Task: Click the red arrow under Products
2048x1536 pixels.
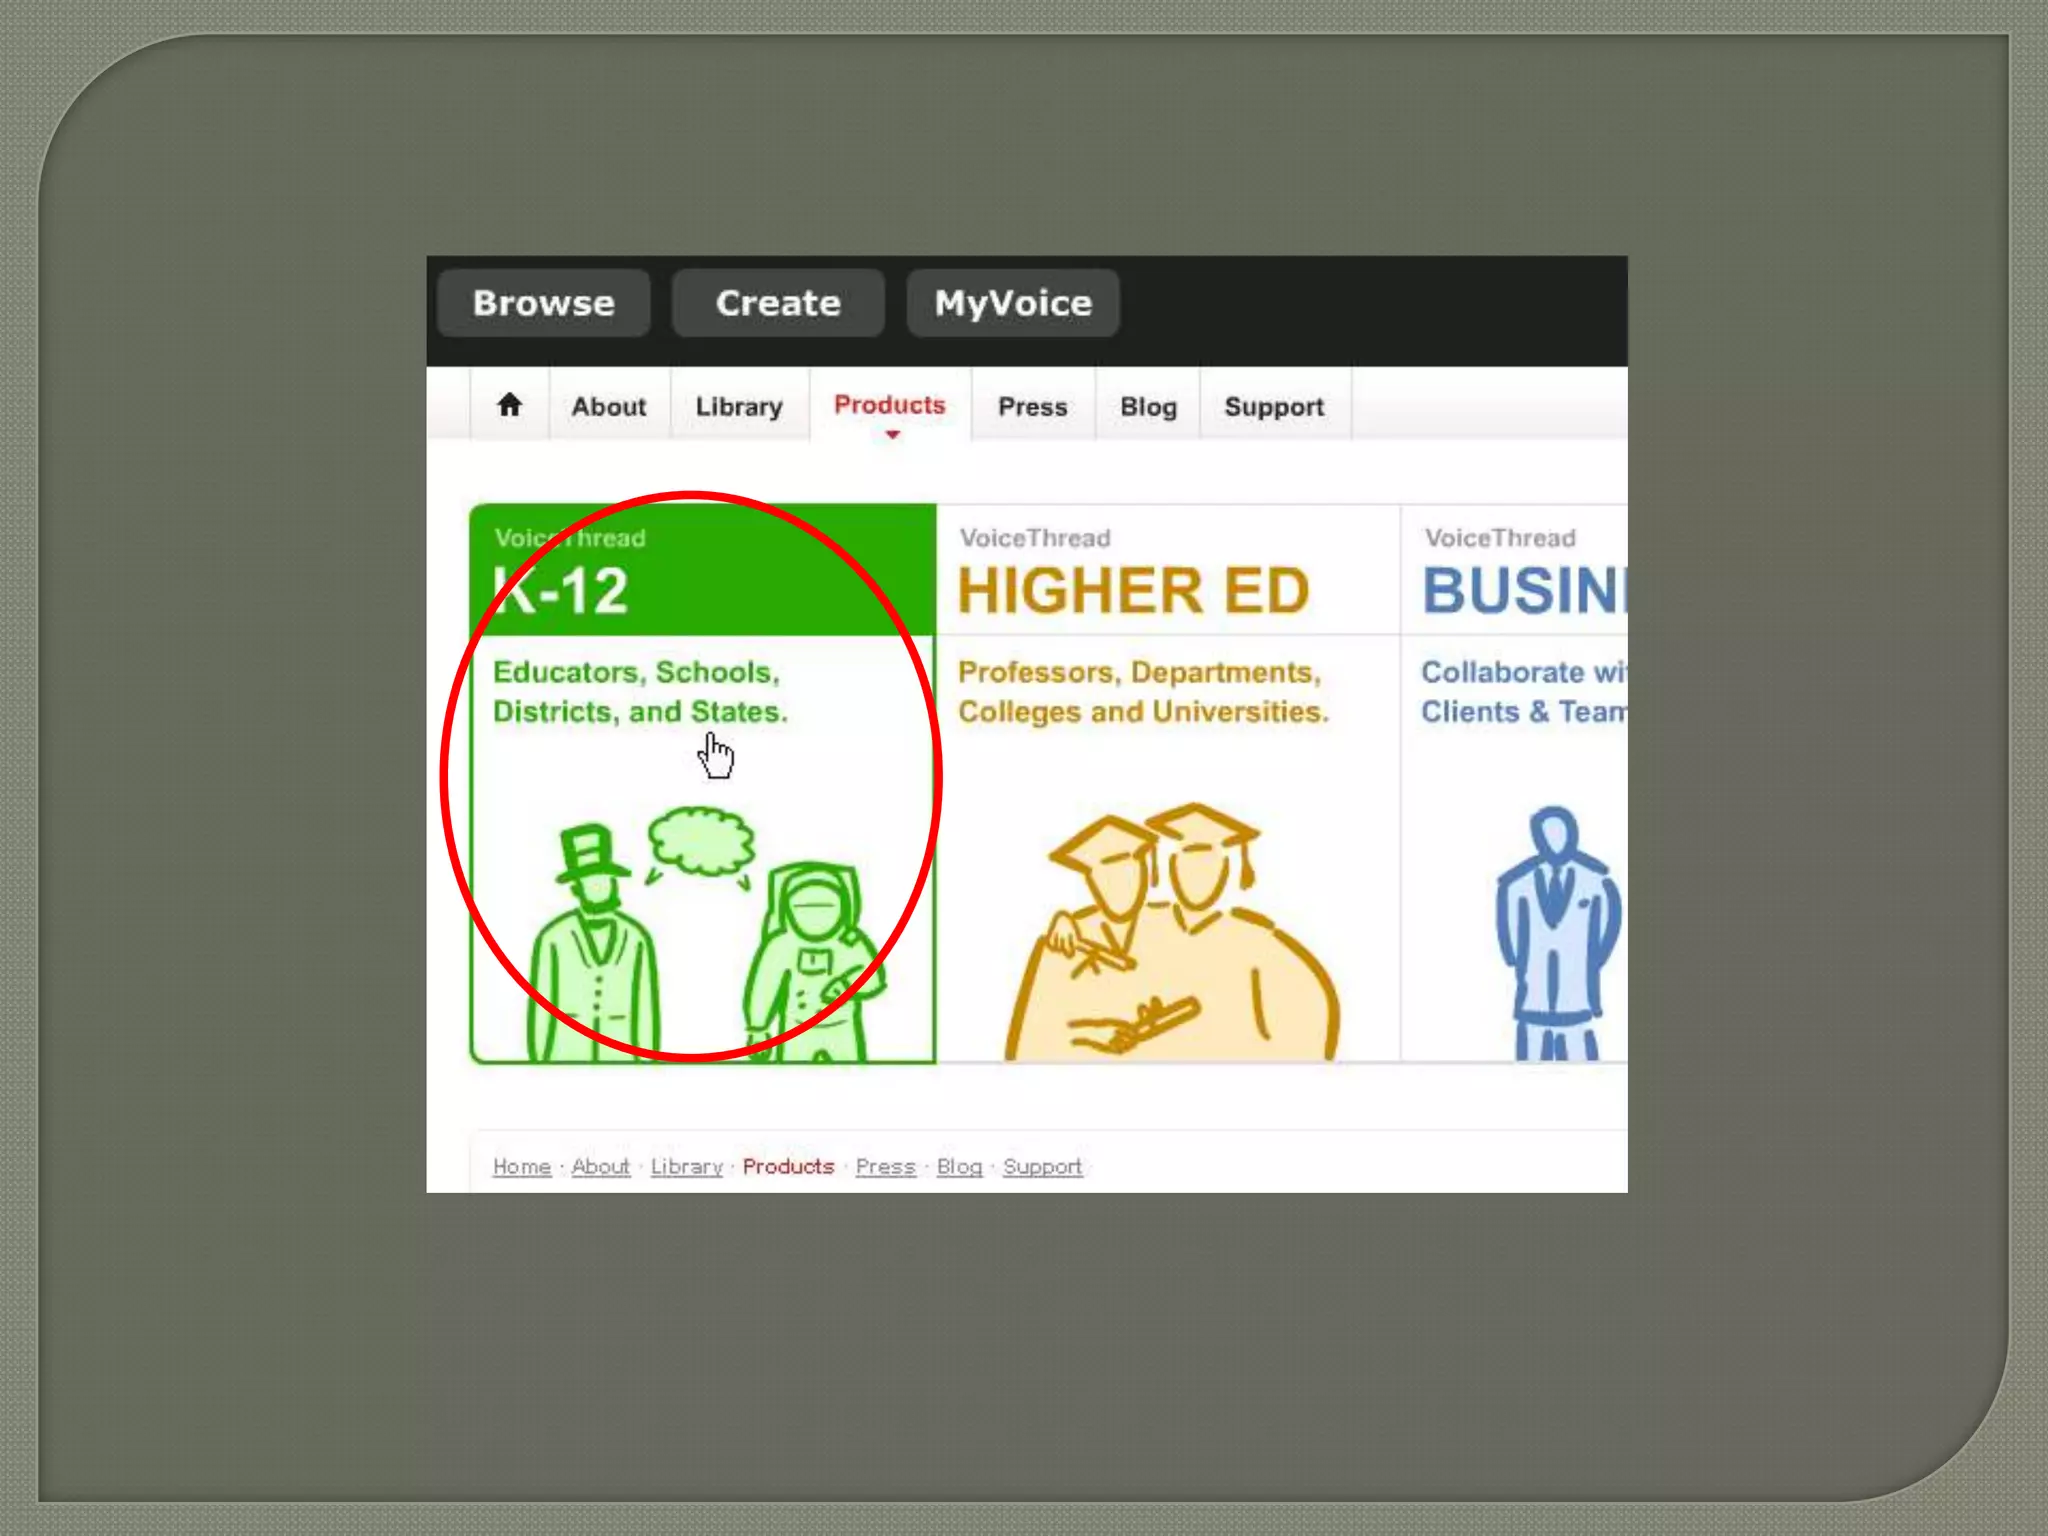Action: pos(892,435)
